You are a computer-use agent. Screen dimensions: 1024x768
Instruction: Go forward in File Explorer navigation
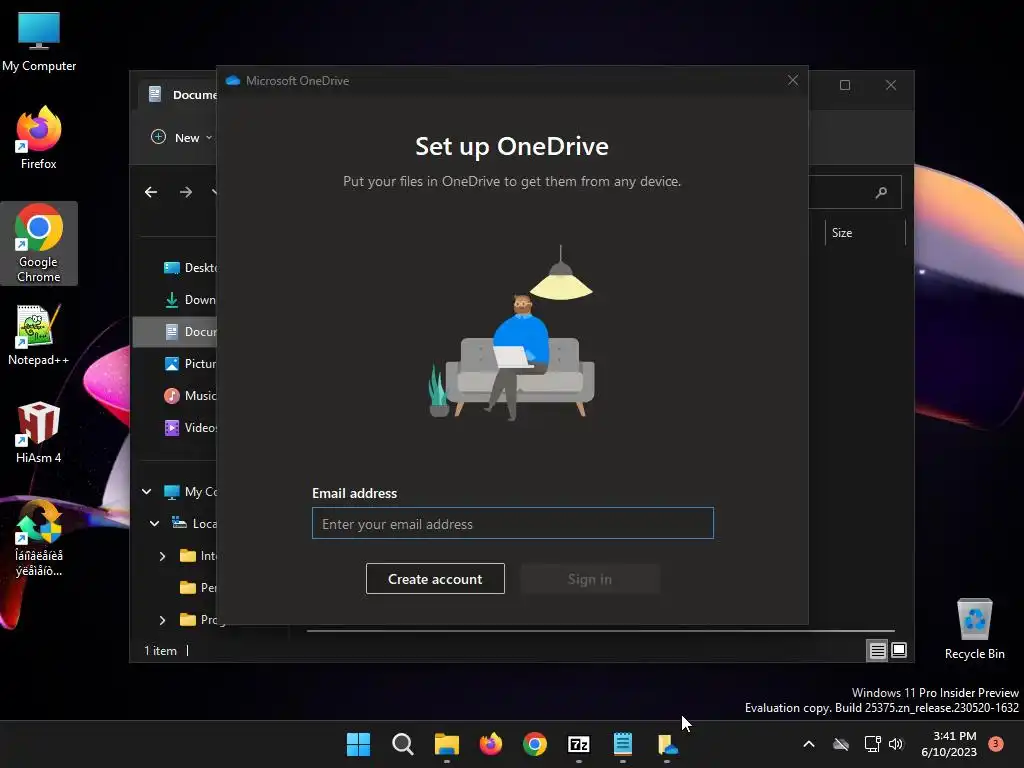click(186, 192)
